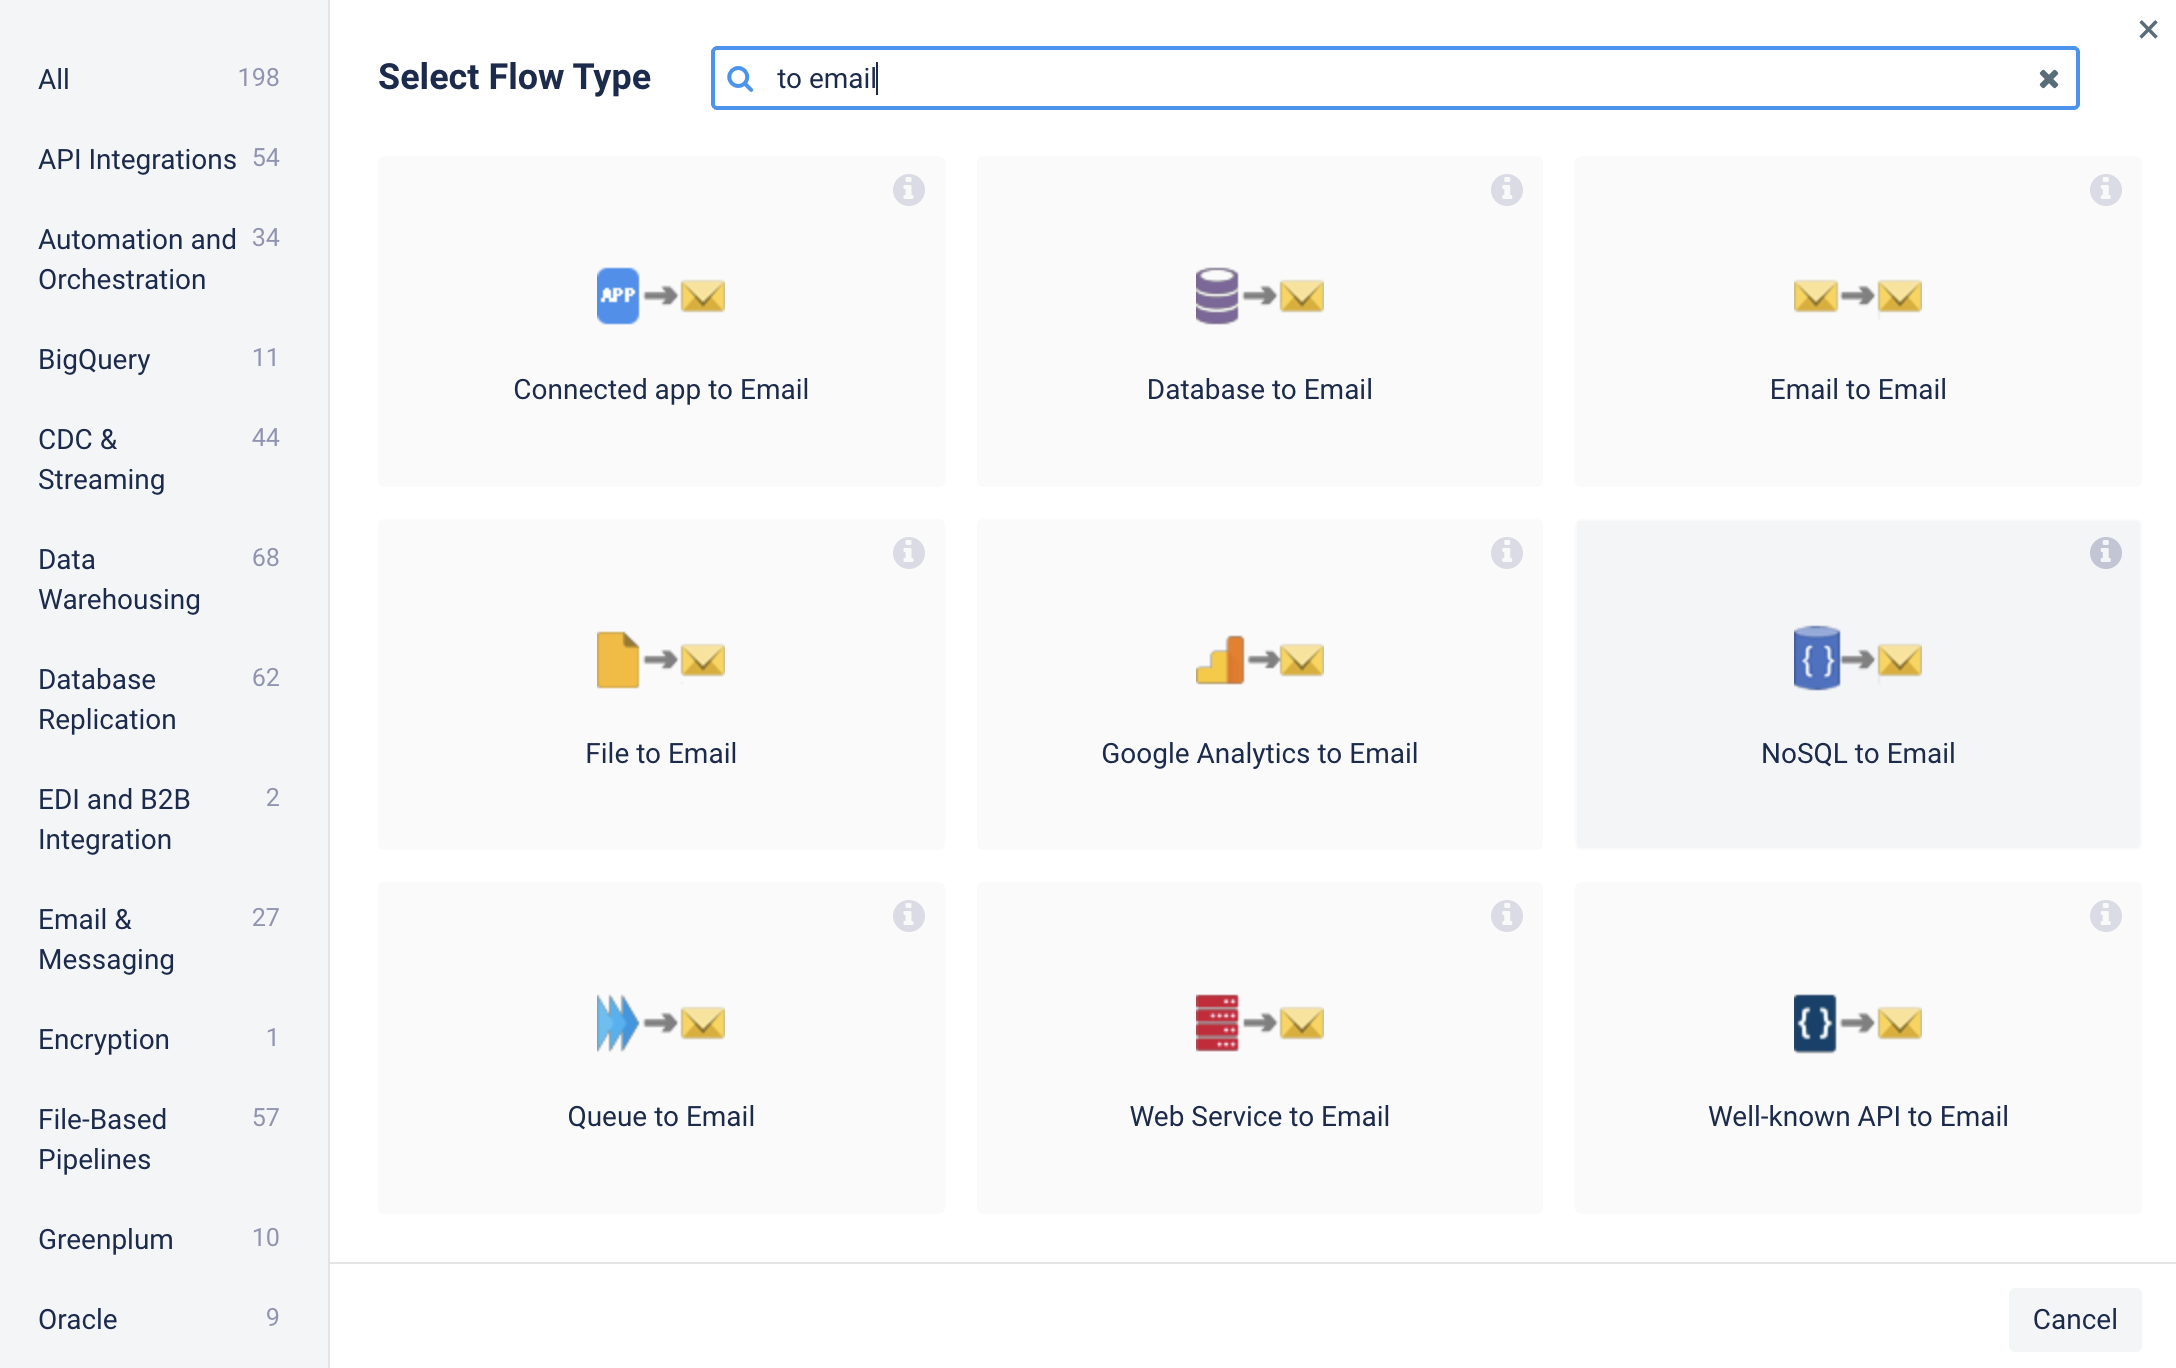The image size is (2176, 1368).
Task: Pick the File to Email label
Action: 661,753
